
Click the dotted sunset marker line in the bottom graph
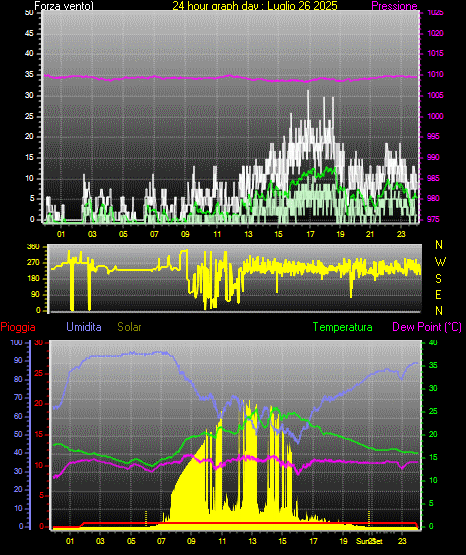point(369,518)
